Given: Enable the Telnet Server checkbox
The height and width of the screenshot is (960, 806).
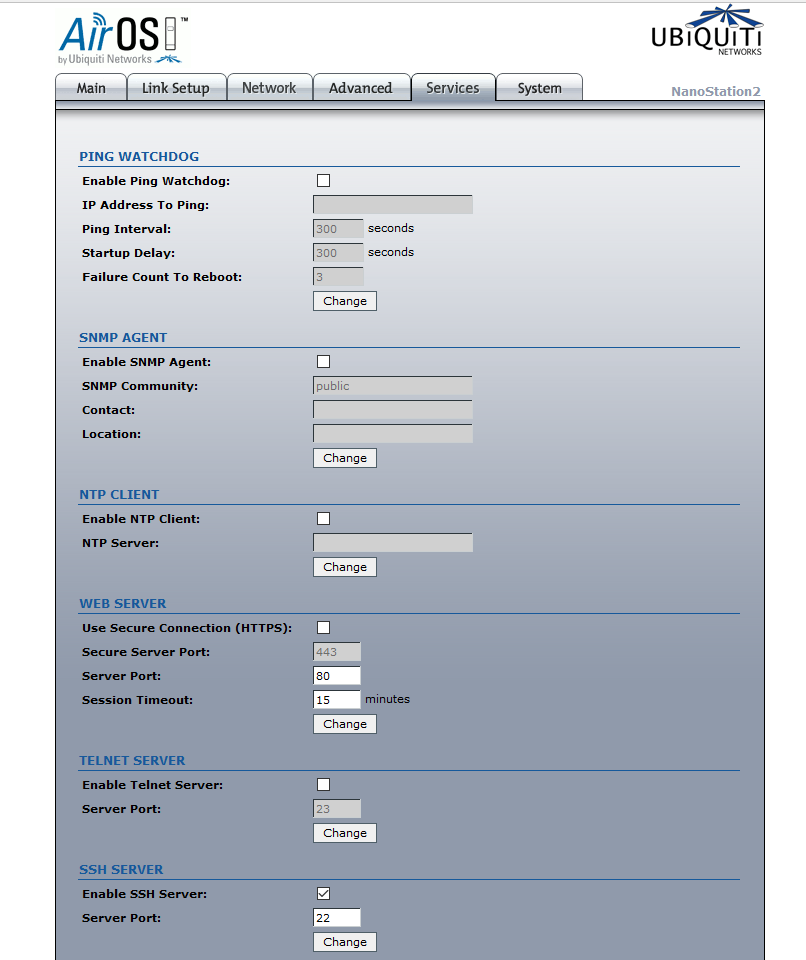Looking at the screenshot, I should point(323,784).
